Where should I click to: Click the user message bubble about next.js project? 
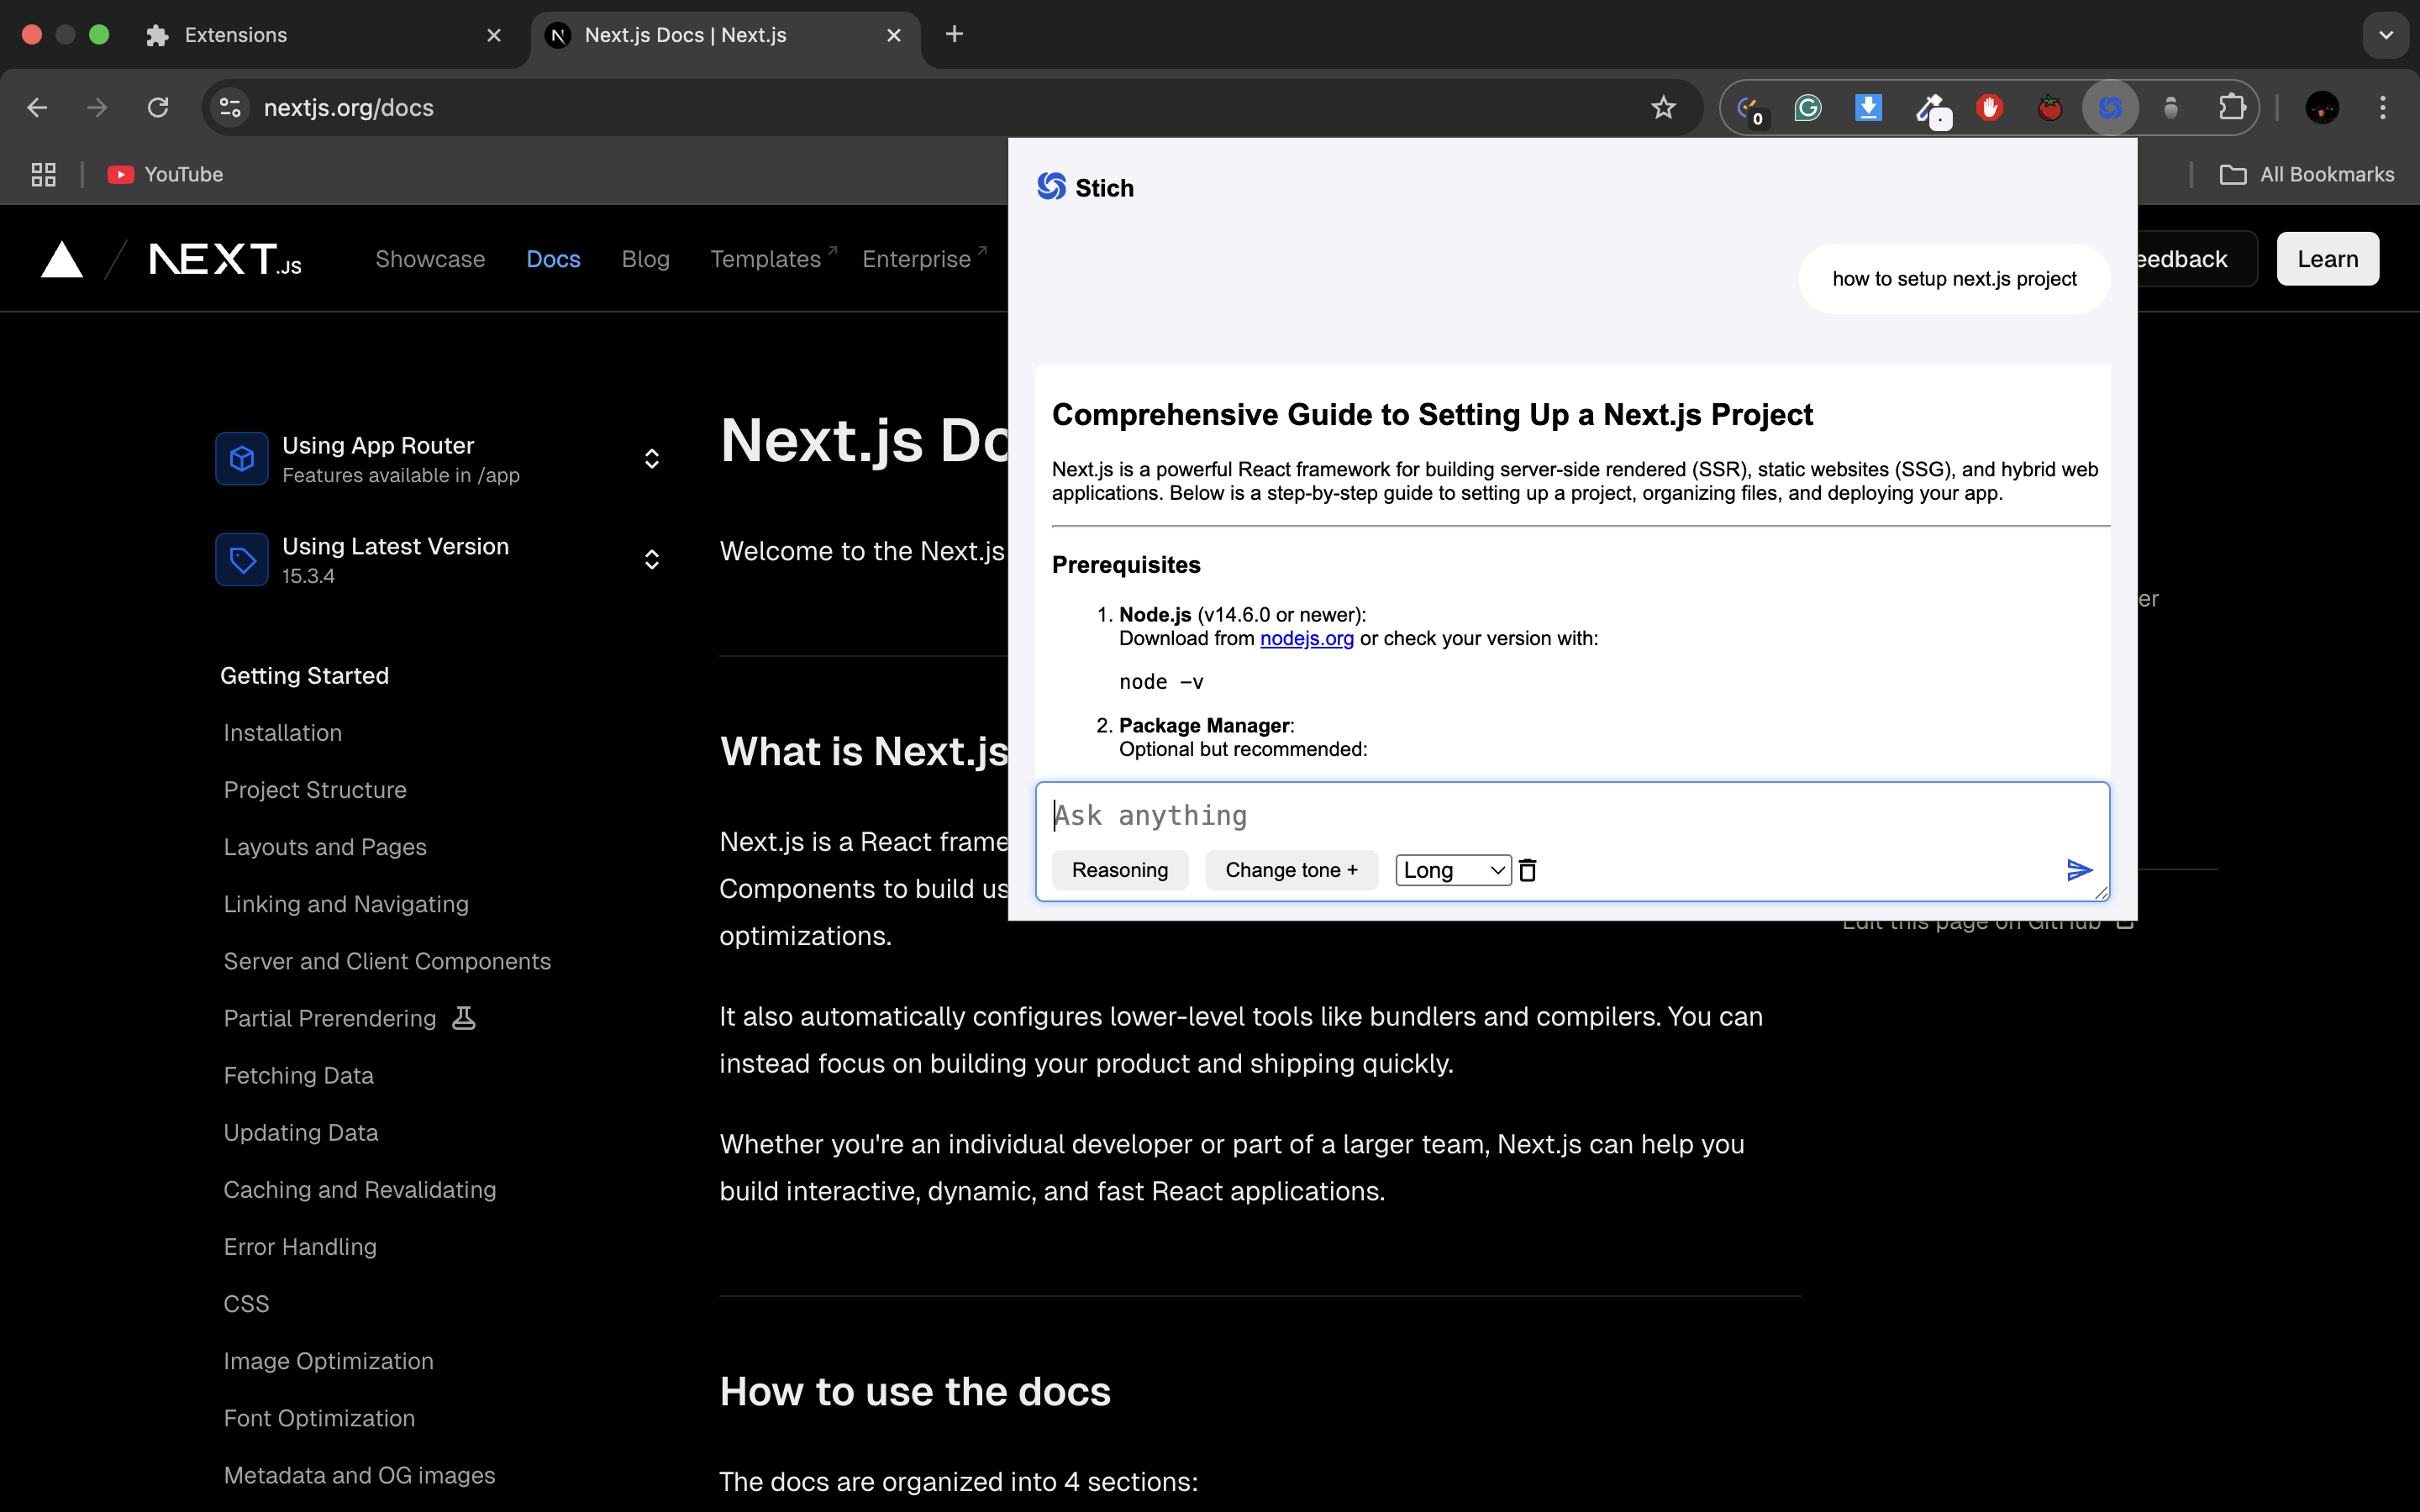tap(1954, 279)
